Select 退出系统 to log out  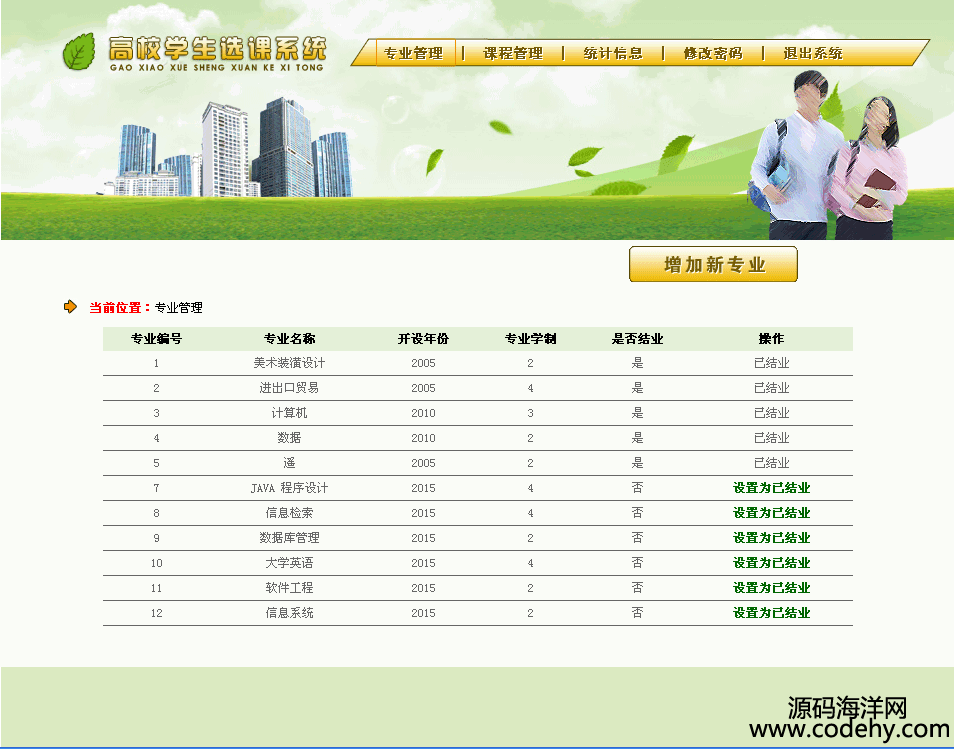tap(812, 54)
